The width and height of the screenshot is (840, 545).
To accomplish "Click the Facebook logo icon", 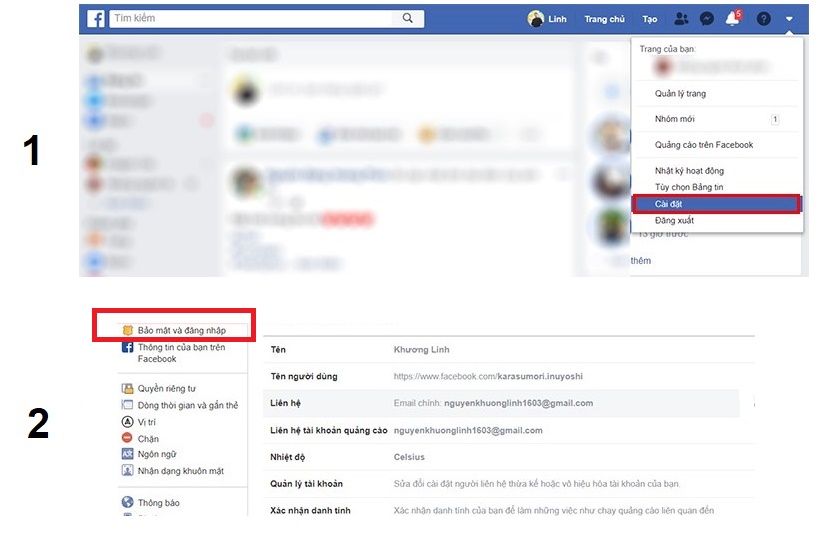I will [x=96, y=19].
